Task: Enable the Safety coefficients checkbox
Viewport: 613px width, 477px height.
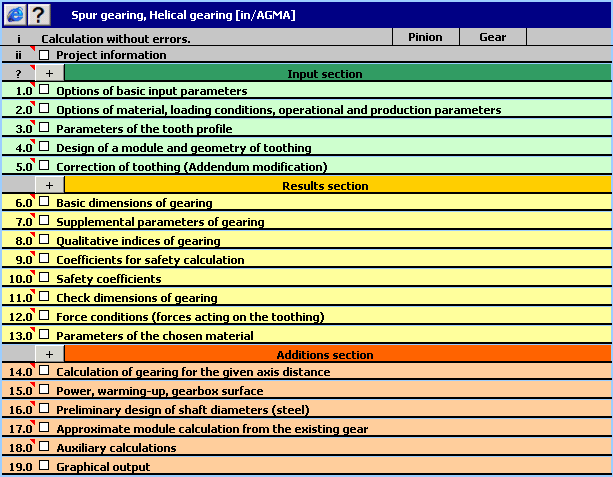Action: tap(43, 279)
